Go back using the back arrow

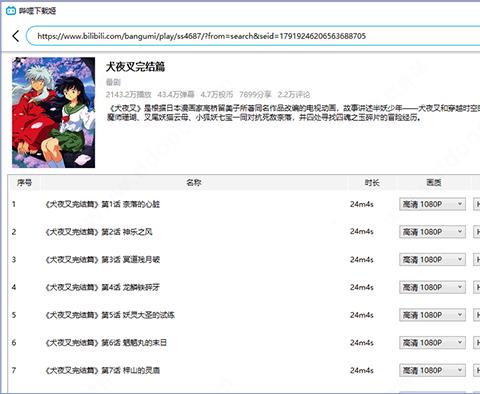point(16,36)
